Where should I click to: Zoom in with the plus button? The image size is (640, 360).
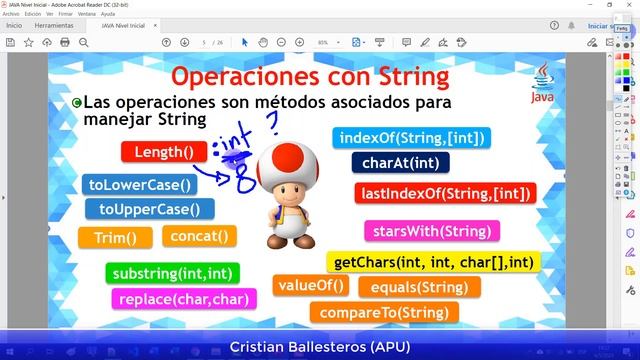[x=300, y=42]
